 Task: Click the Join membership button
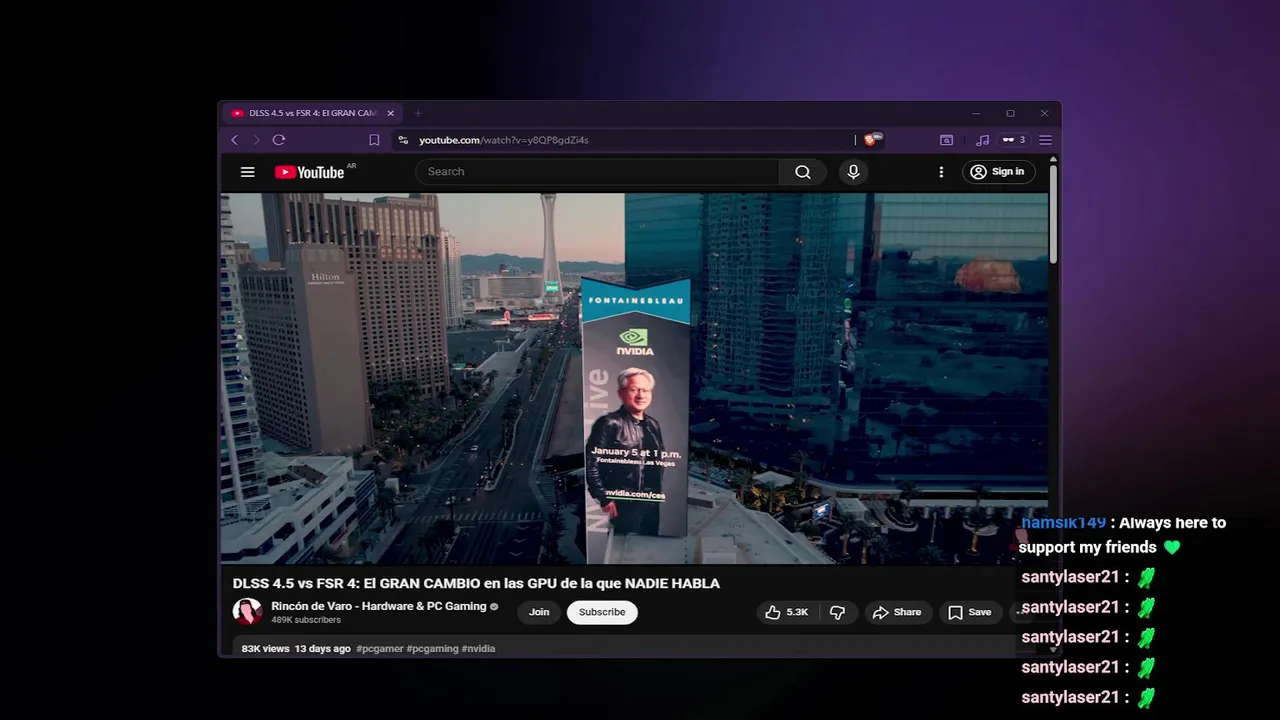coord(539,612)
